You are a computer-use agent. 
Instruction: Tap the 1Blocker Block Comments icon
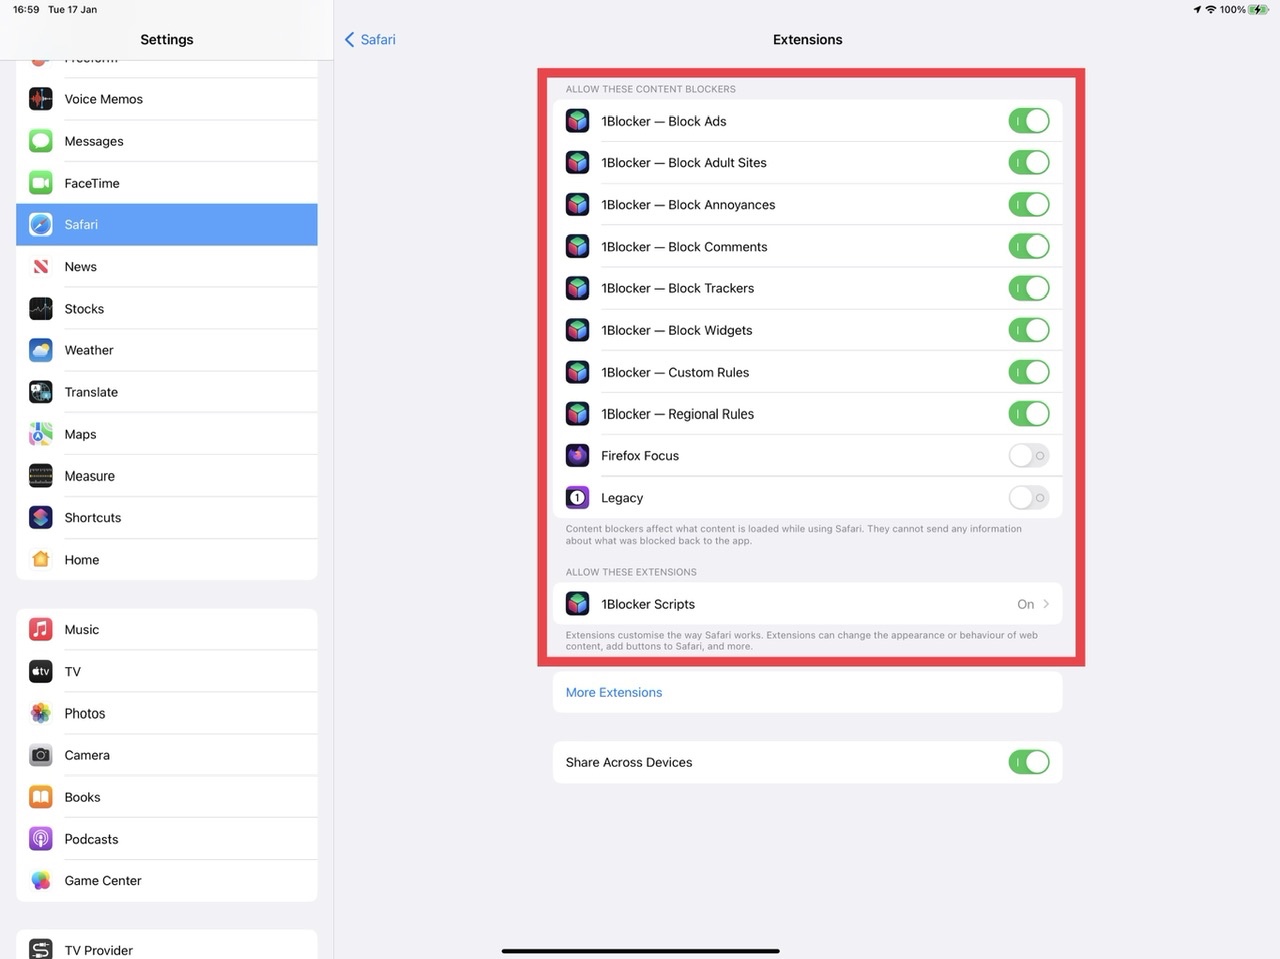578,246
